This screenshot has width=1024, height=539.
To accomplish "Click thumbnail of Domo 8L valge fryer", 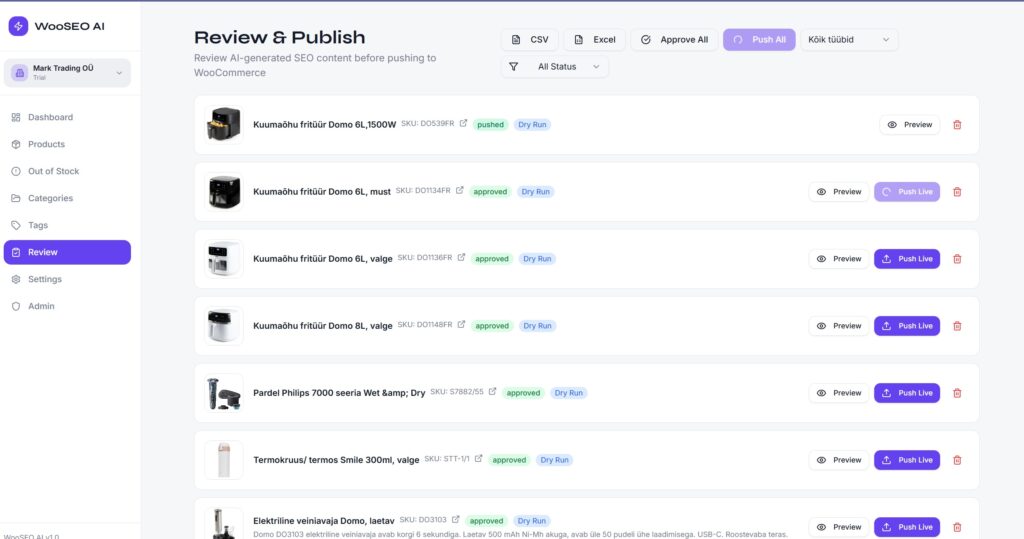I will (224, 326).
